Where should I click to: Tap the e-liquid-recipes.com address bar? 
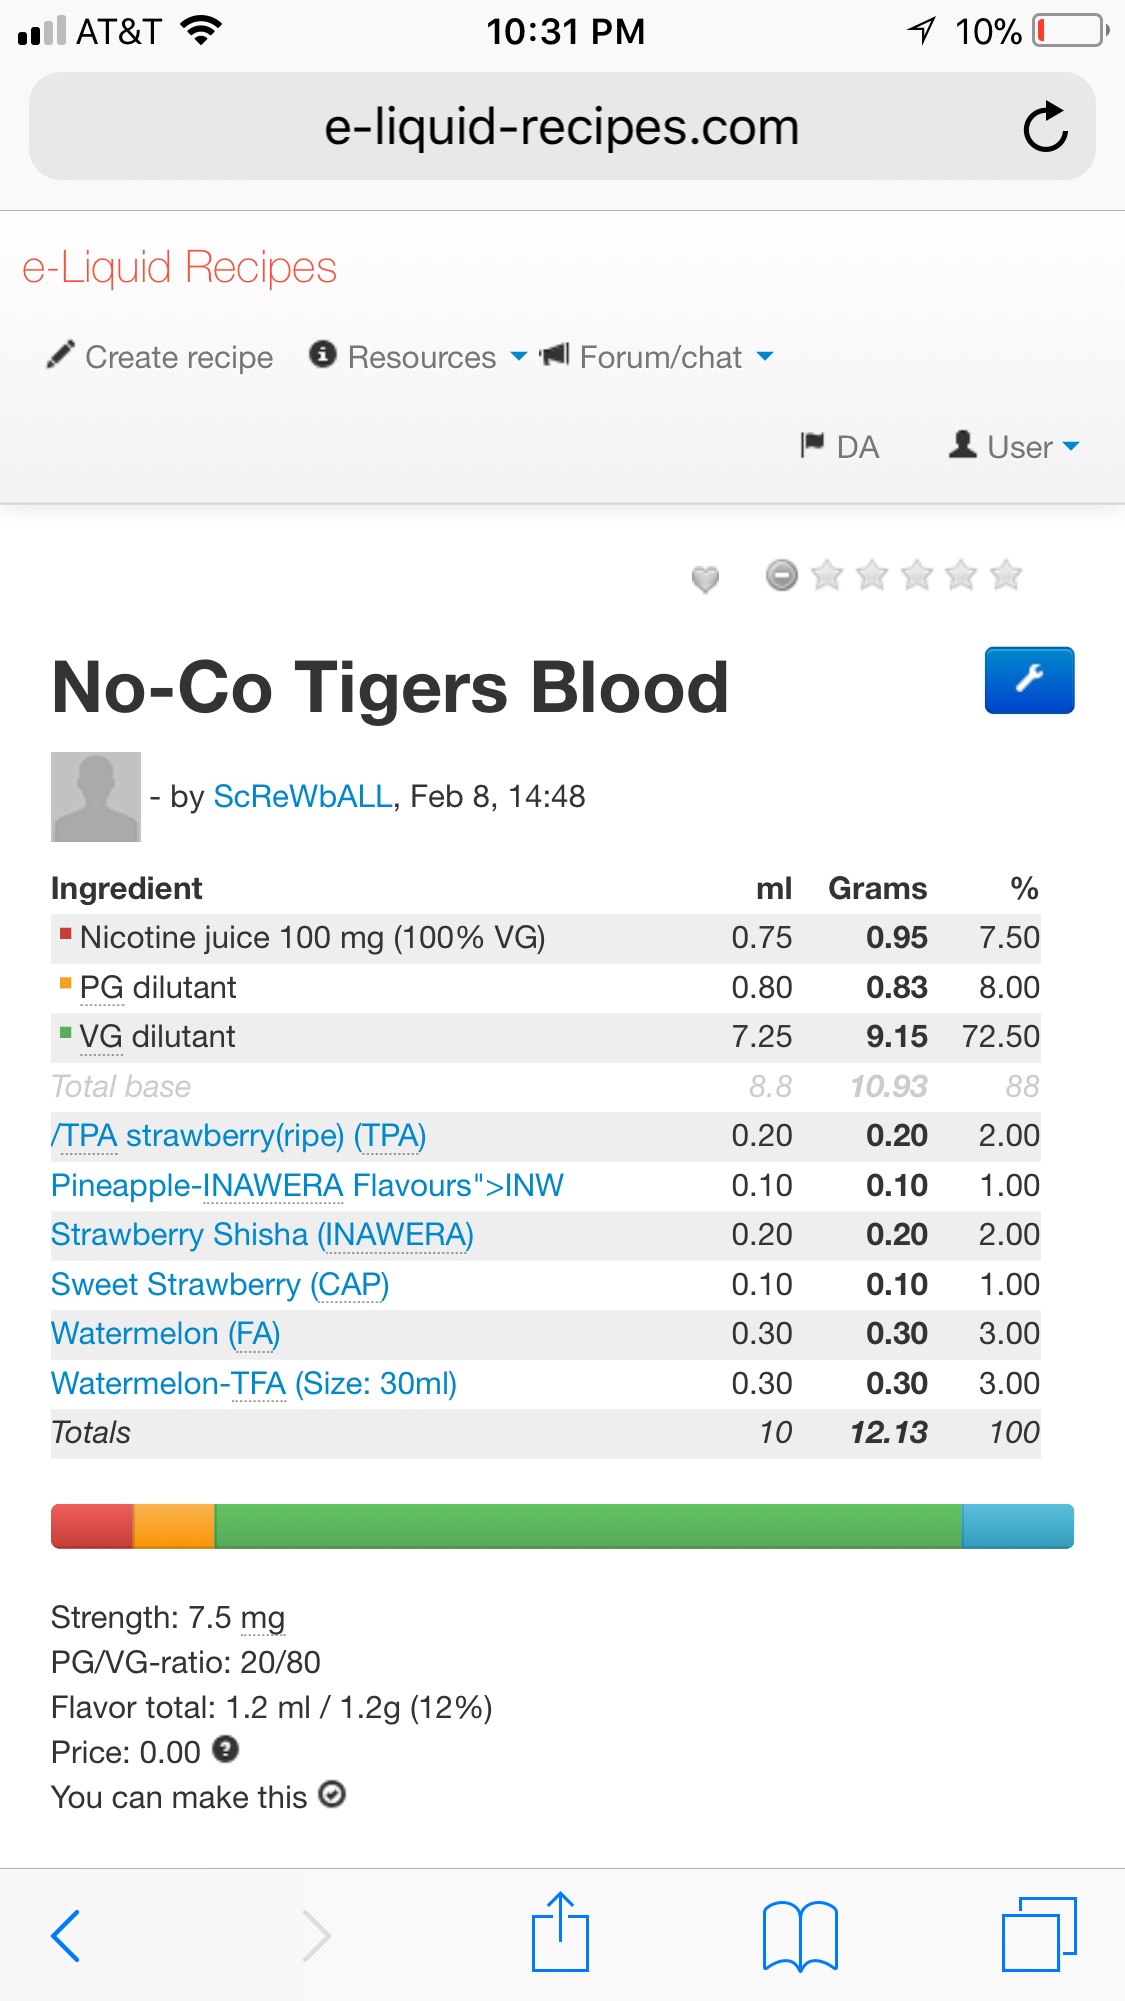tap(561, 127)
